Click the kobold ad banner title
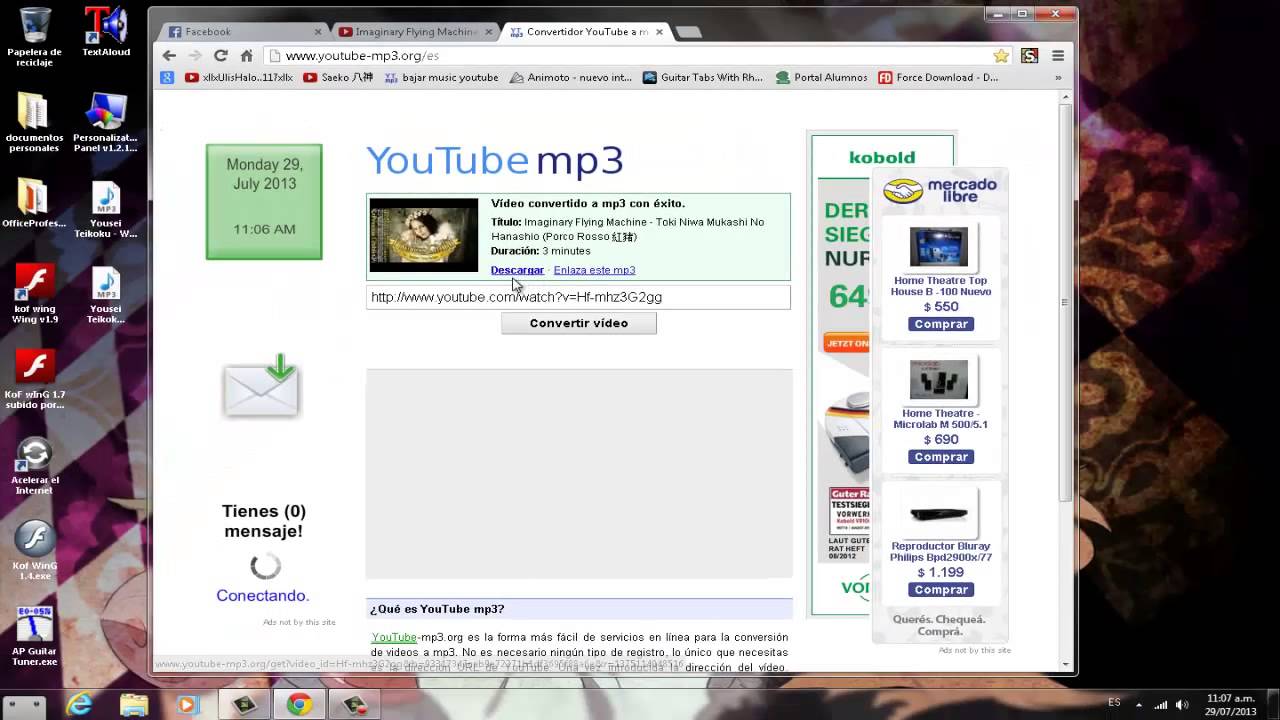 point(882,157)
